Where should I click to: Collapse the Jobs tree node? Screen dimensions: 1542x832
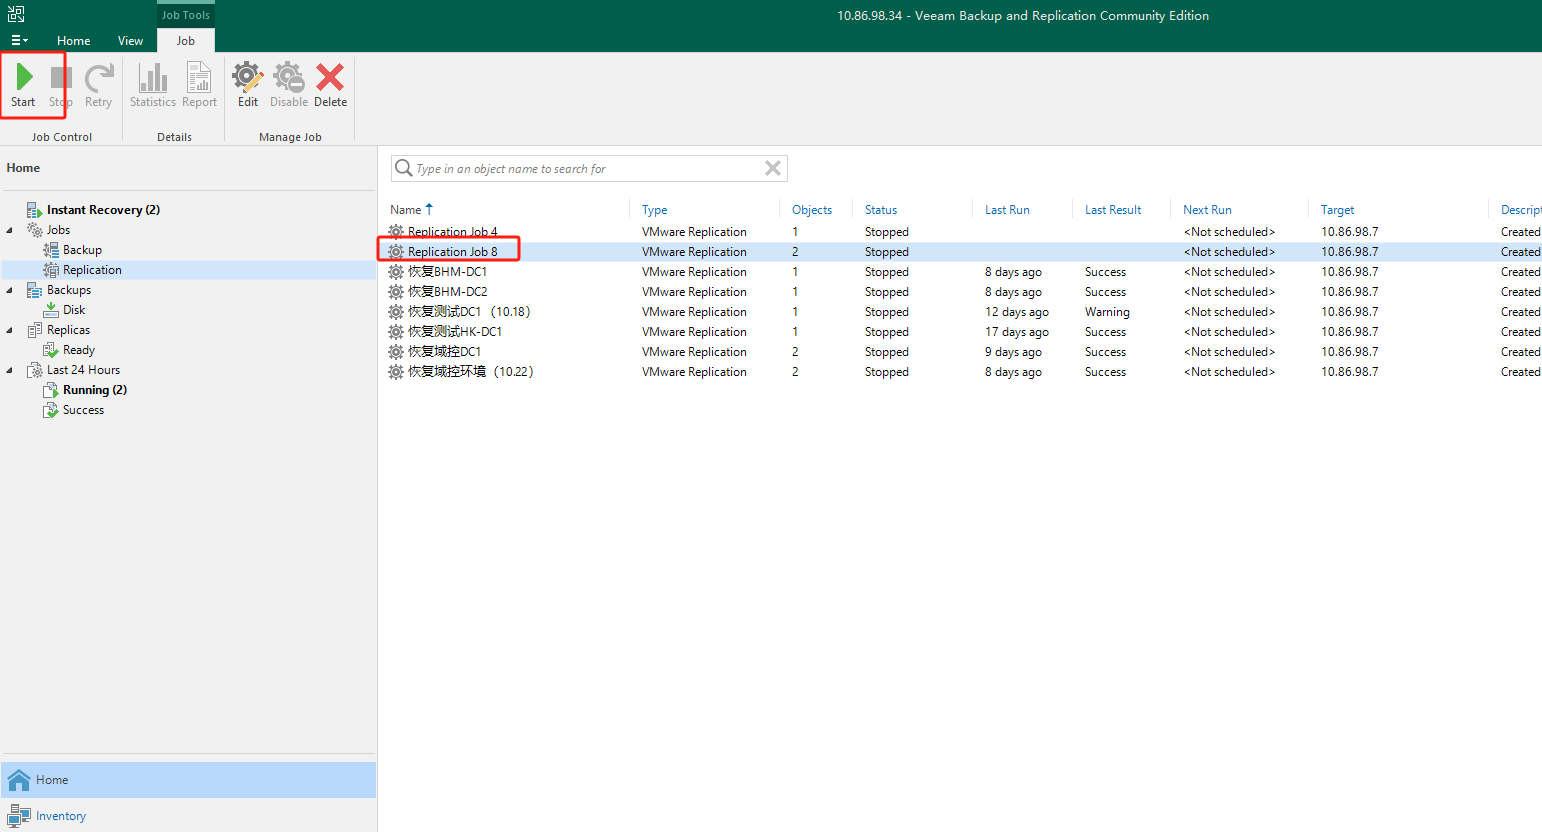click(x=10, y=230)
